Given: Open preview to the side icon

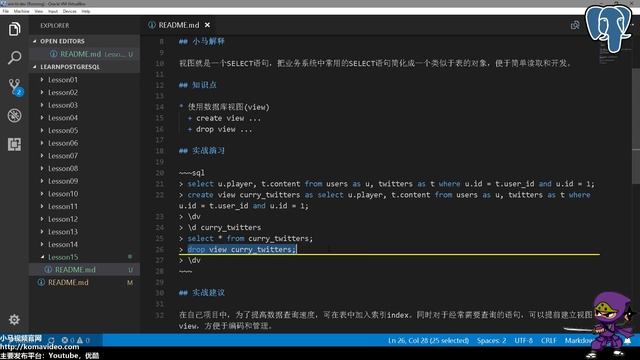Looking at the screenshot, I should 575,25.
